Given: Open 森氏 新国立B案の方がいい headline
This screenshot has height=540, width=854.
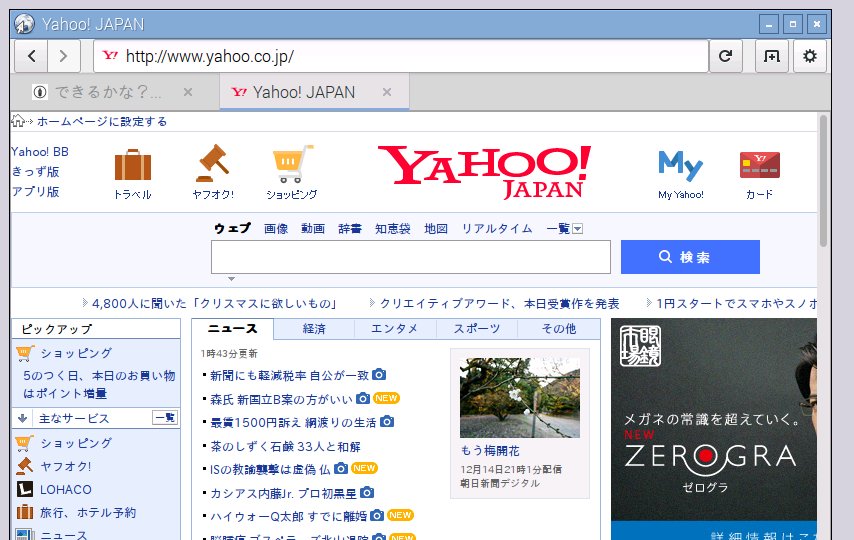Looking at the screenshot, I should 282,399.
